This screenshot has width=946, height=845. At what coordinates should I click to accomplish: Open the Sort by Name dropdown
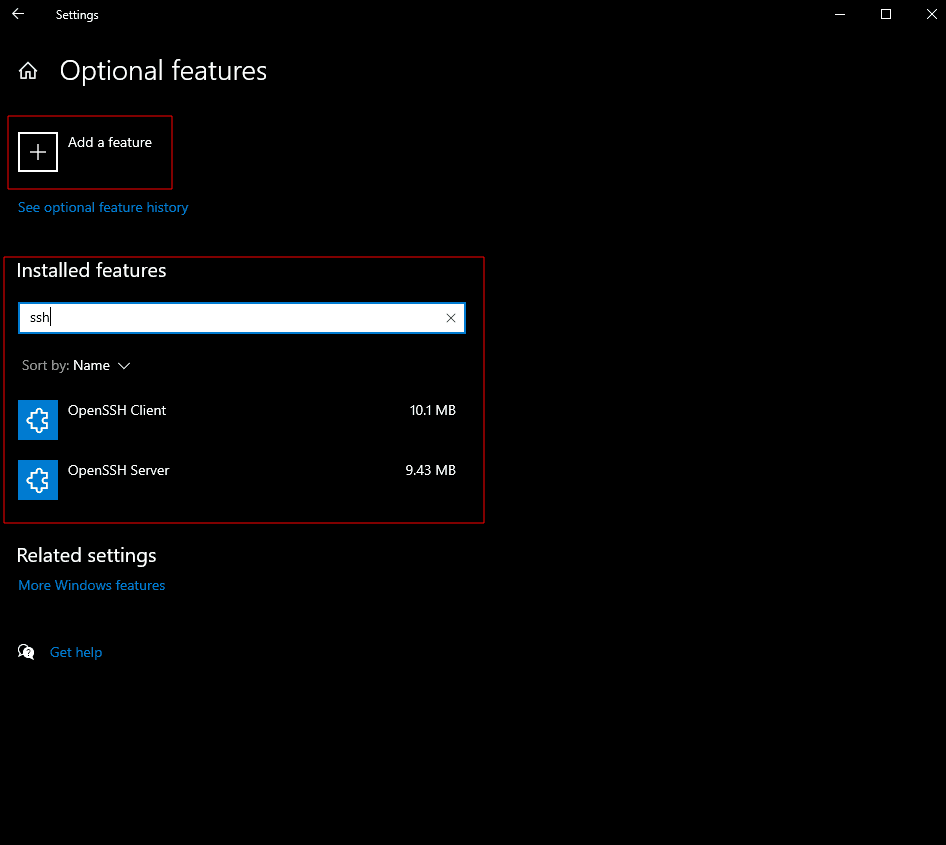coord(76,366)
